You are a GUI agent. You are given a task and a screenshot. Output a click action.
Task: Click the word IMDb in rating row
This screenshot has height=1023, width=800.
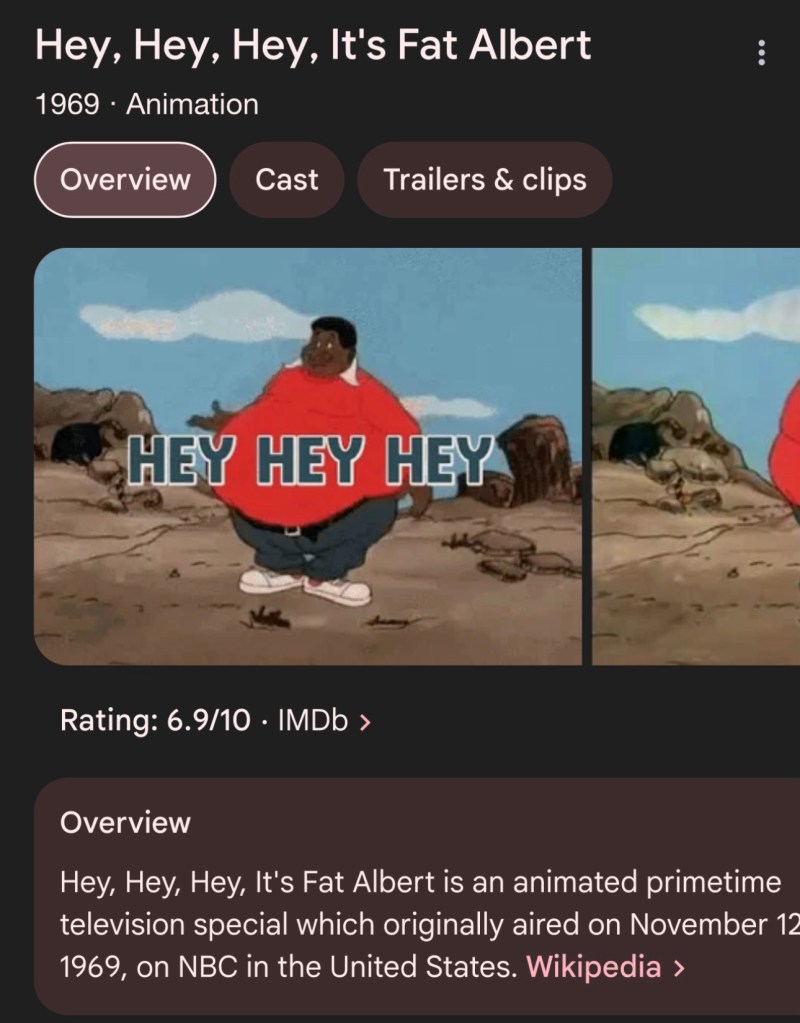point(313,720)
